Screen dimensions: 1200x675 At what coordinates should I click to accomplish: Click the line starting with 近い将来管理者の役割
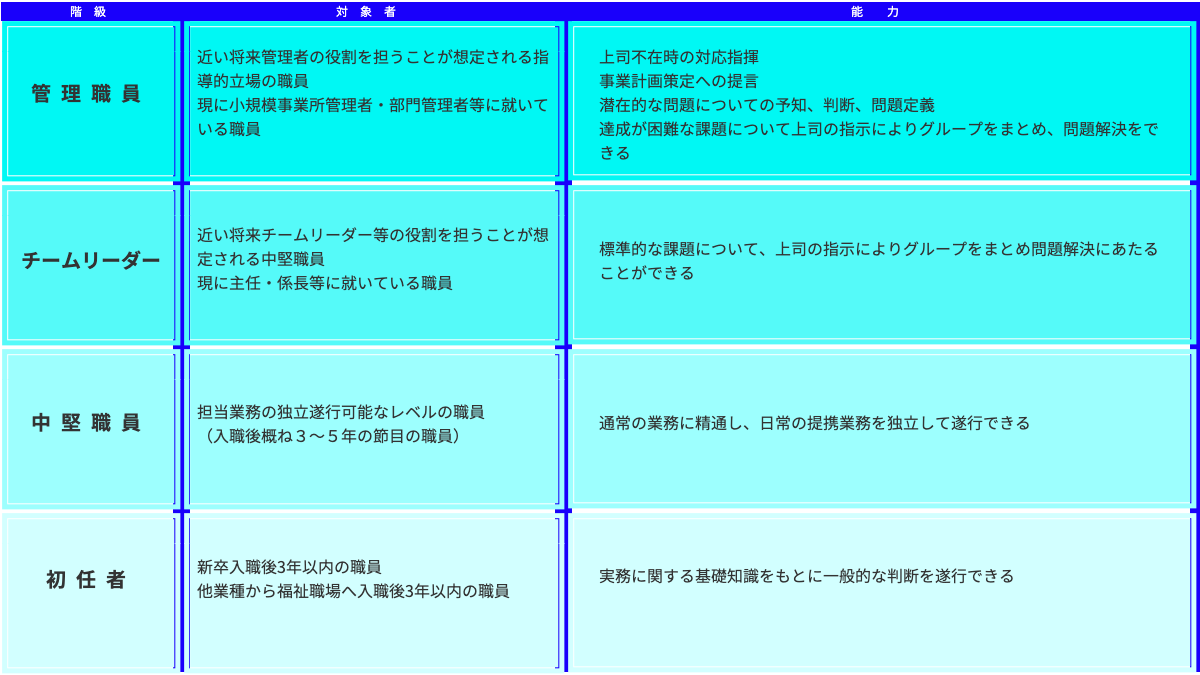click(372, 57)
